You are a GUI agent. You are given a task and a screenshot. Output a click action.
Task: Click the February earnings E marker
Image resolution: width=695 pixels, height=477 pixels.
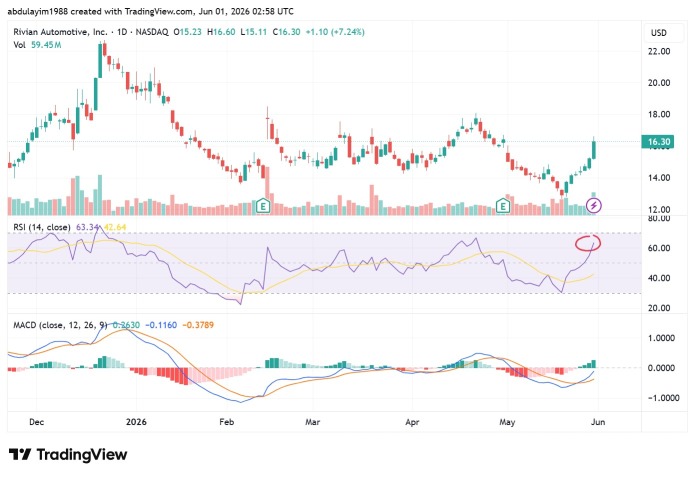click(263, 206)
